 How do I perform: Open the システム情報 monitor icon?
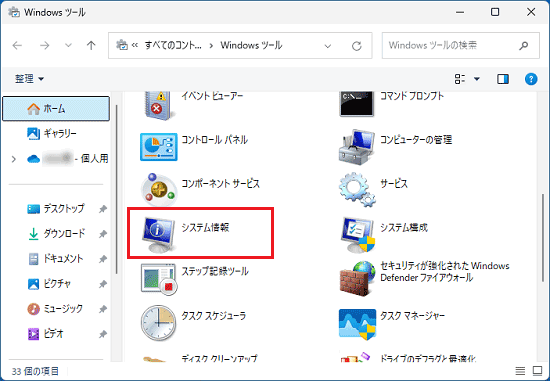click(159, 234)
